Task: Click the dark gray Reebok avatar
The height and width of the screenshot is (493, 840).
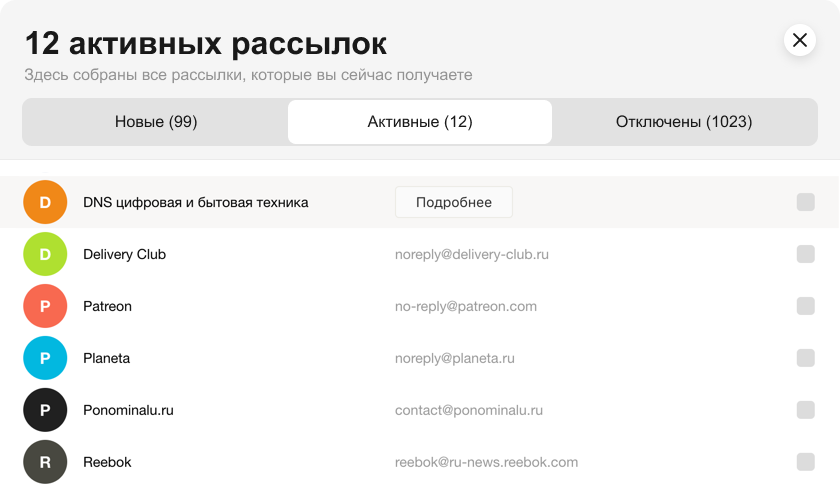Action: click(x=45, y=462)
